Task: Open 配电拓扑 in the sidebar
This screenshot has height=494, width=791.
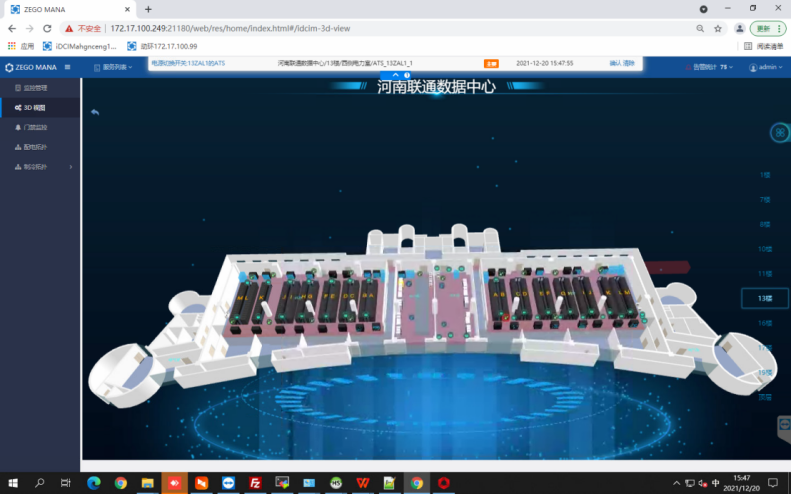Action: (x=35, y=147)
